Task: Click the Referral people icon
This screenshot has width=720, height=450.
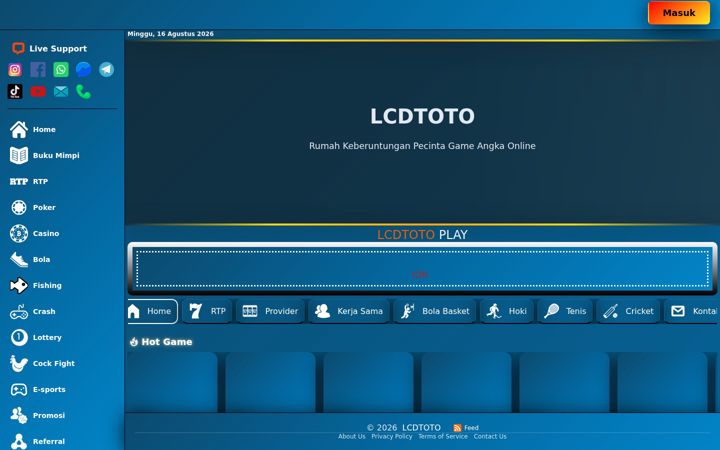Action: tap(19, 441)
